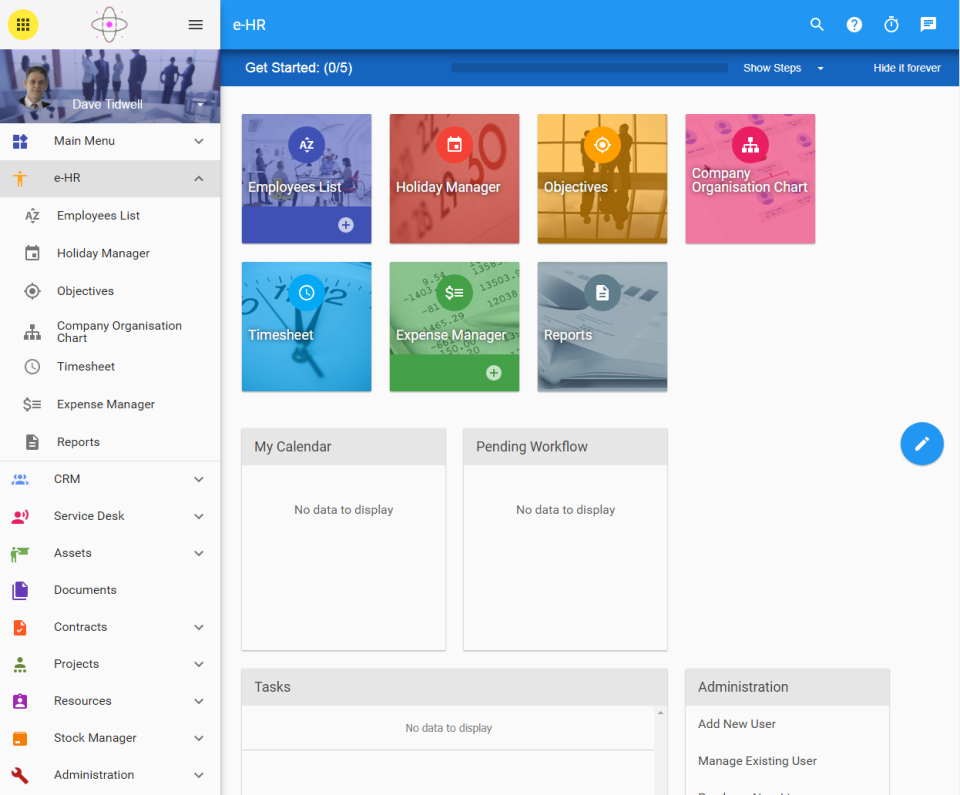Open the Reports icon in the sidebar

30,441
